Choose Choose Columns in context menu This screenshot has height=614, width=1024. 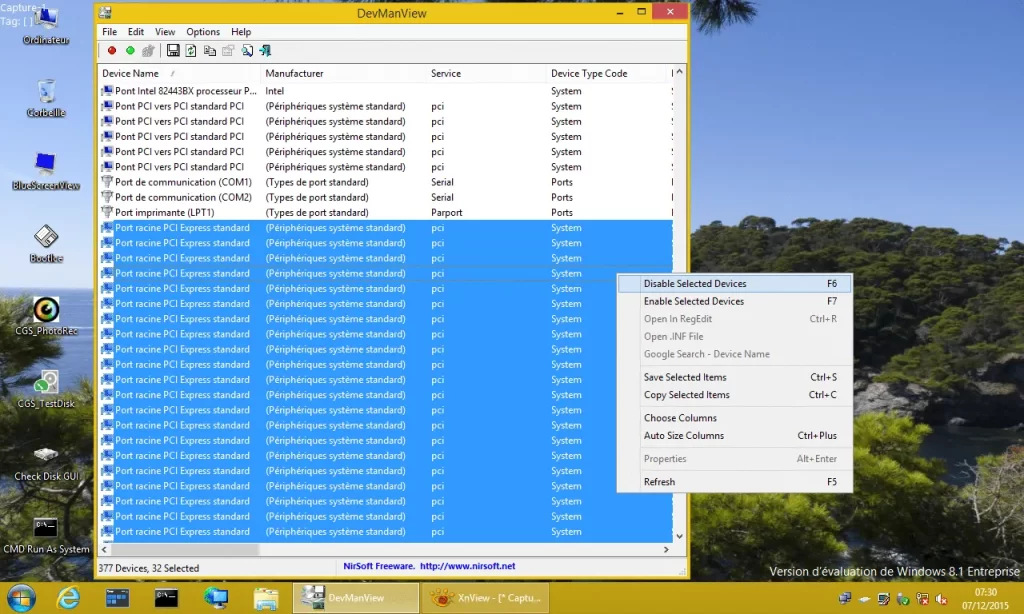pyautogui.click(x=735, y=417)
